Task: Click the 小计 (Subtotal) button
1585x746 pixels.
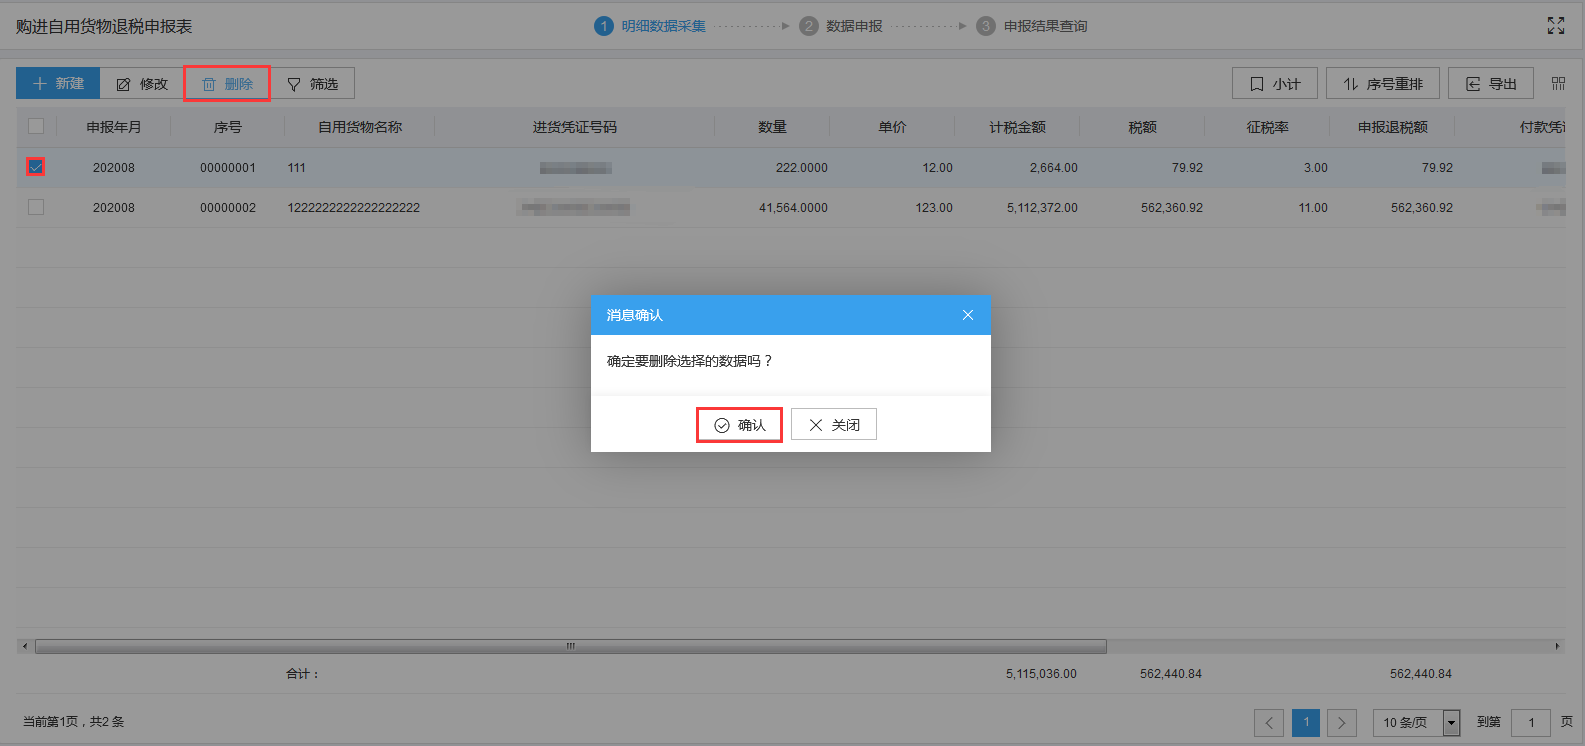Action: tap(1275, 84)
